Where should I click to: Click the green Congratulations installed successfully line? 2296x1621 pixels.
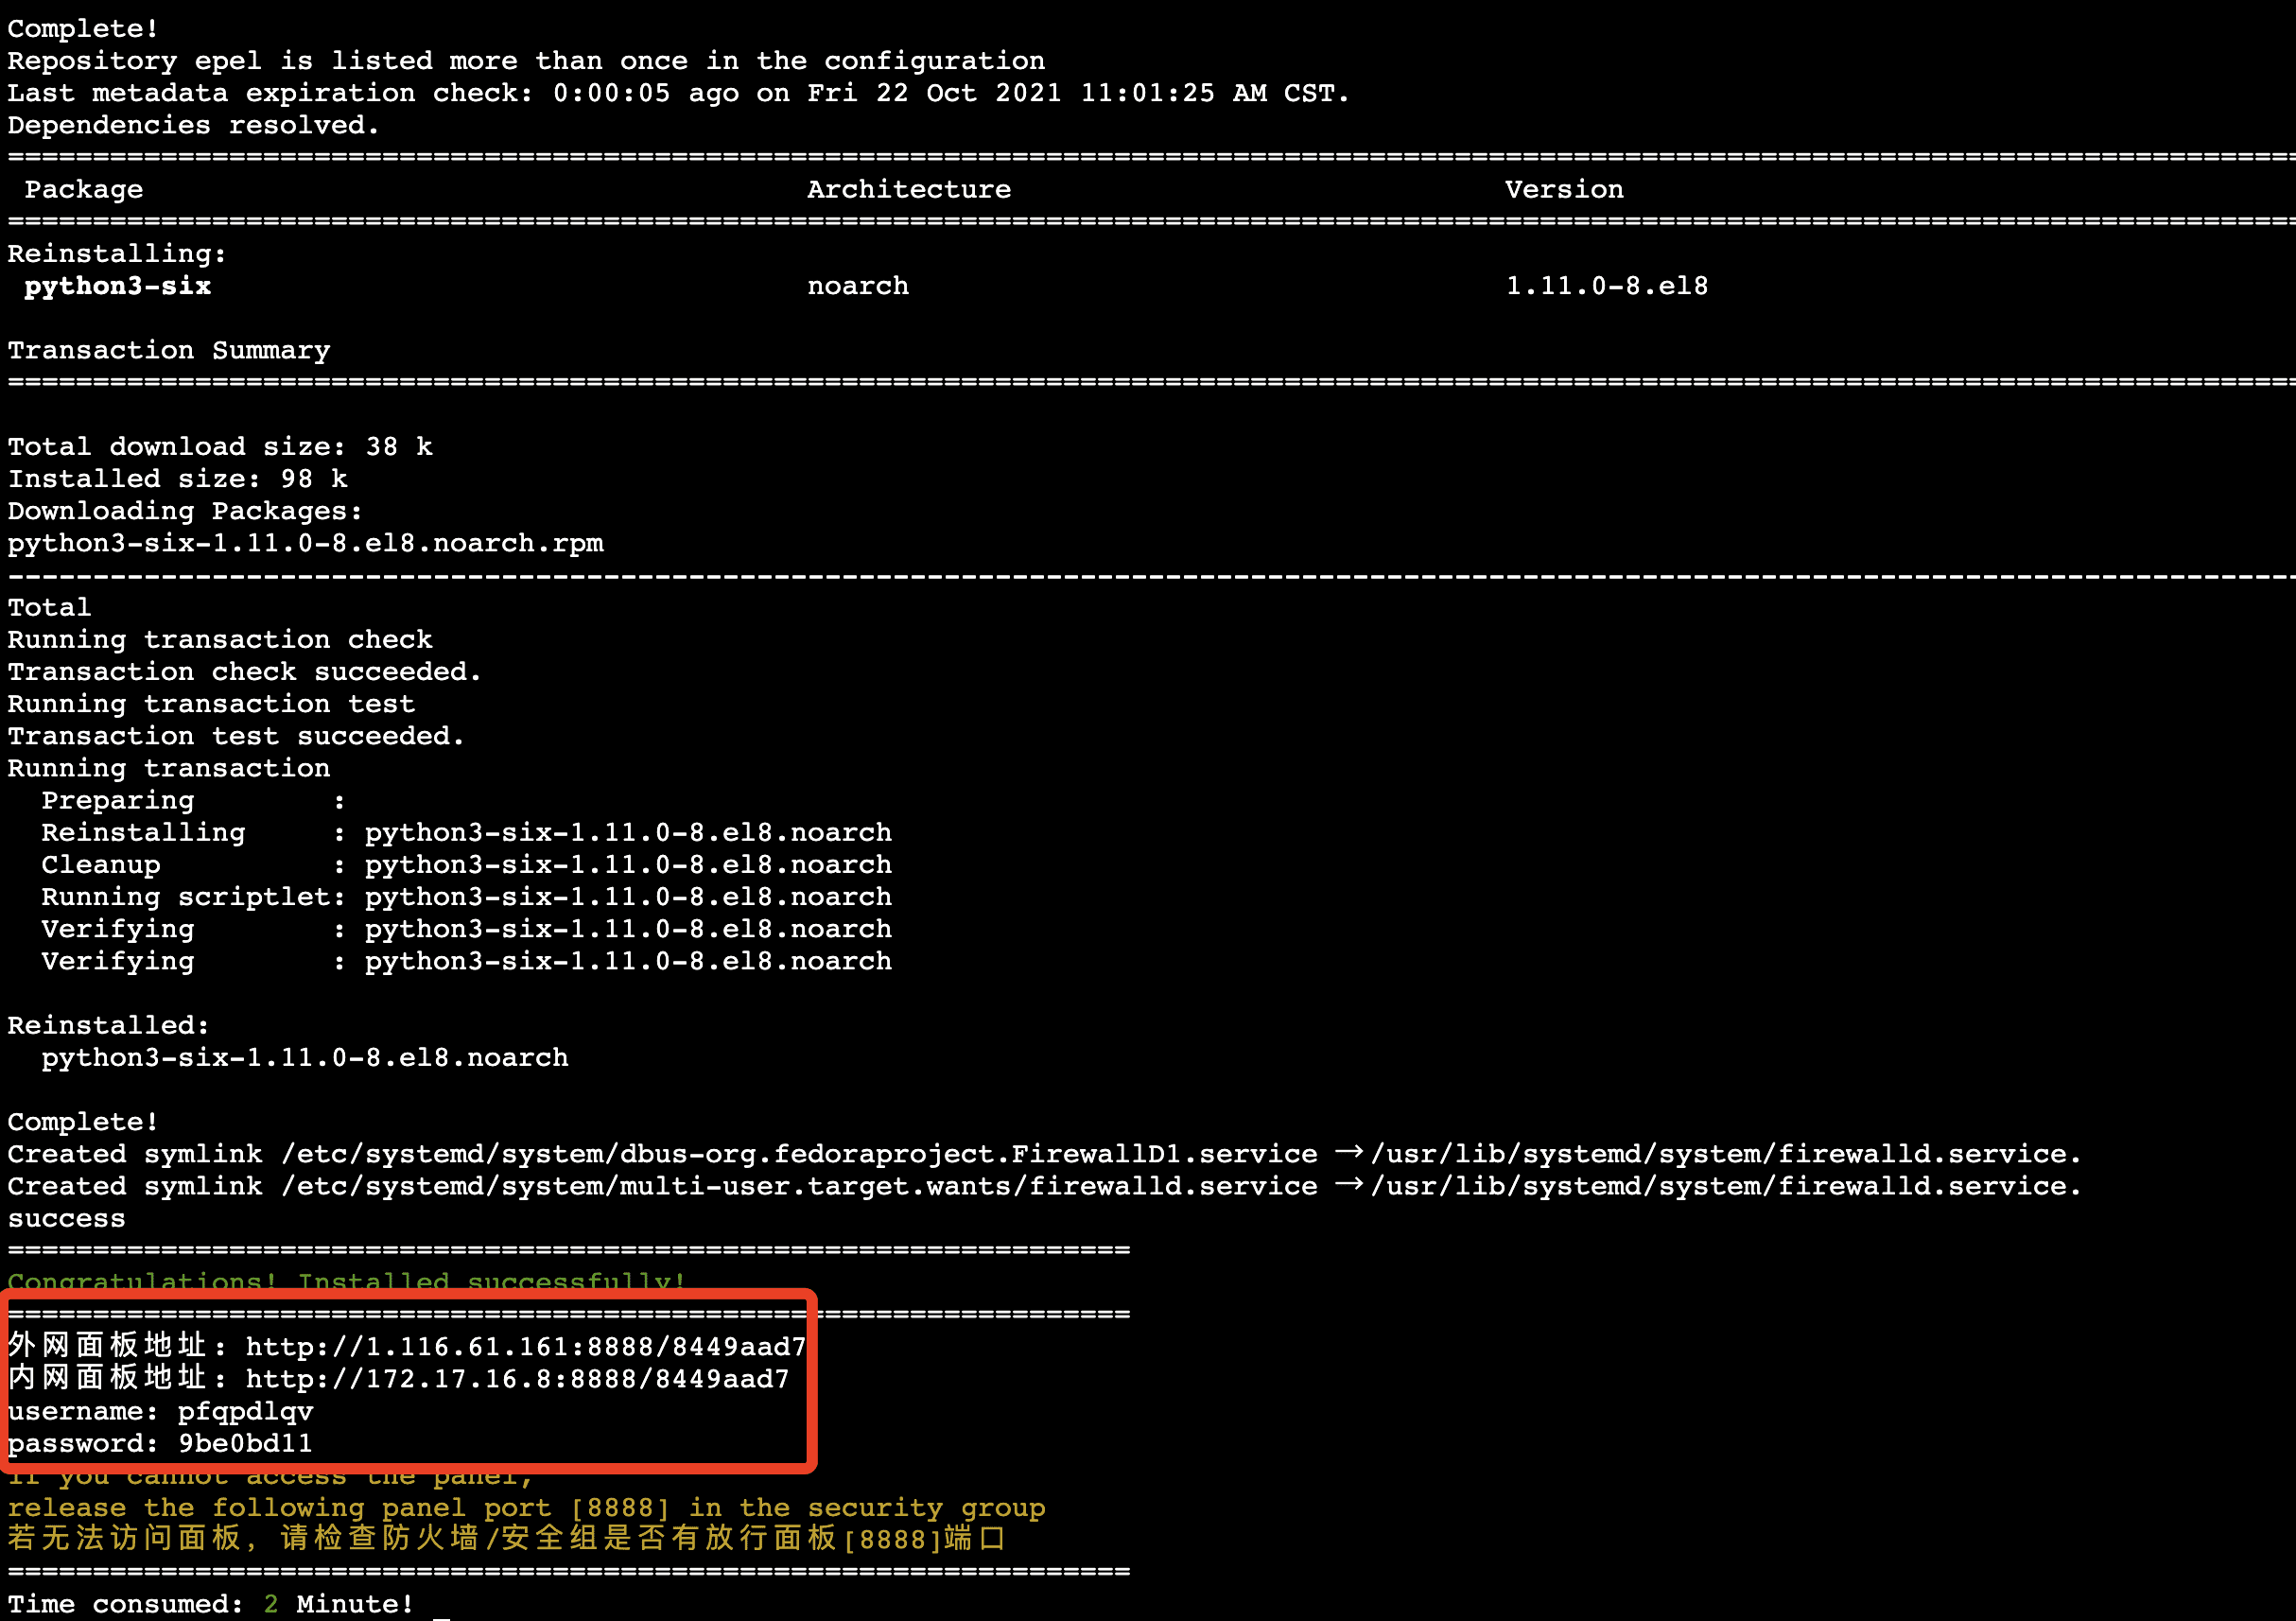(x=346, y=1280)
